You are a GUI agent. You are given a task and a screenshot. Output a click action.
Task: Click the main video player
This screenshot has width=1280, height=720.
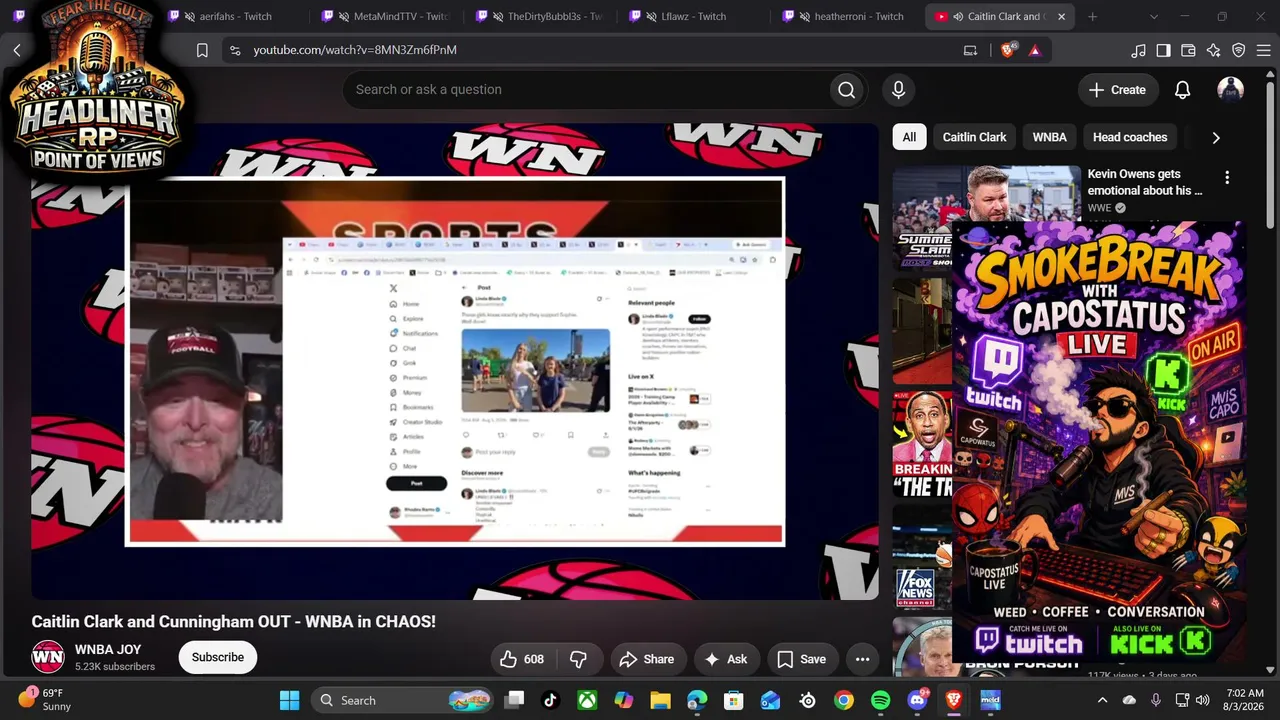click(x=455, y=361)
